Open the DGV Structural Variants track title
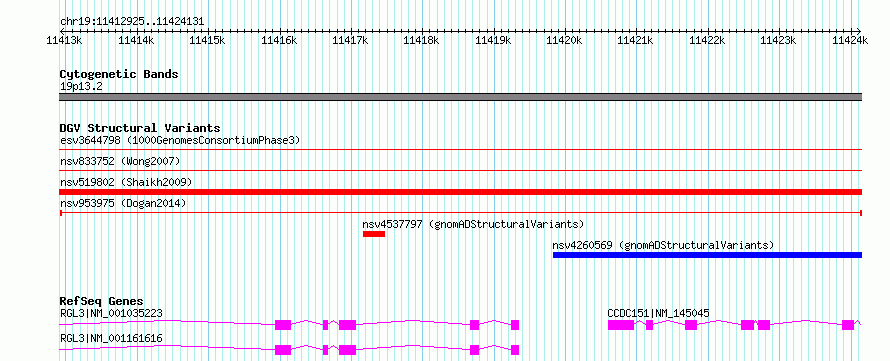The height and width of the screenshot is (361, 890). (x=140, y=128)
